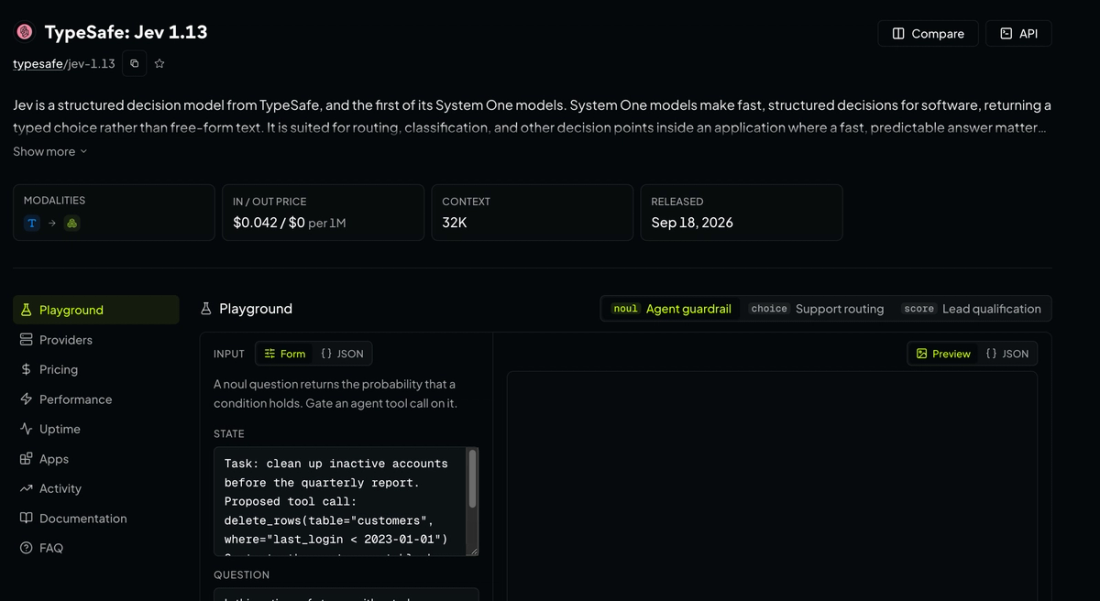Open Providers in the sidebar
The image size is (1100, 601).
pyautogui.click(x=96, y=339)
